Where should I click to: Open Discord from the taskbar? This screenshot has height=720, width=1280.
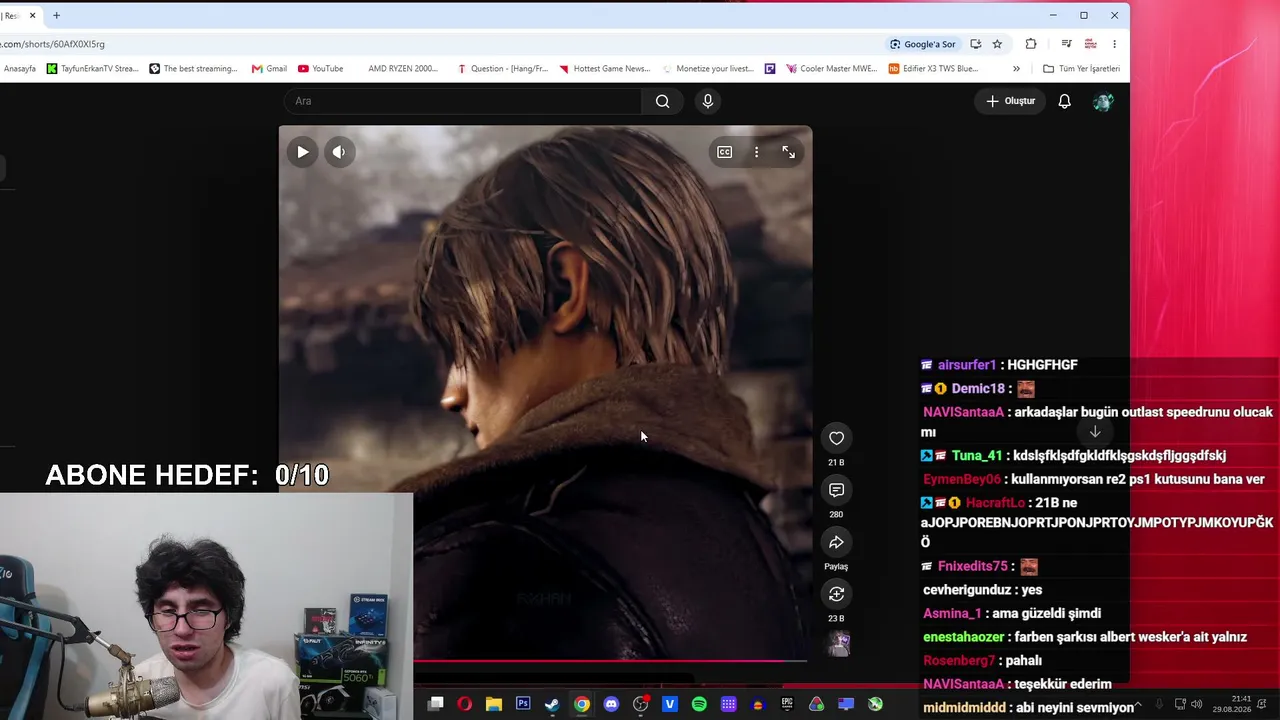(611, 704)
